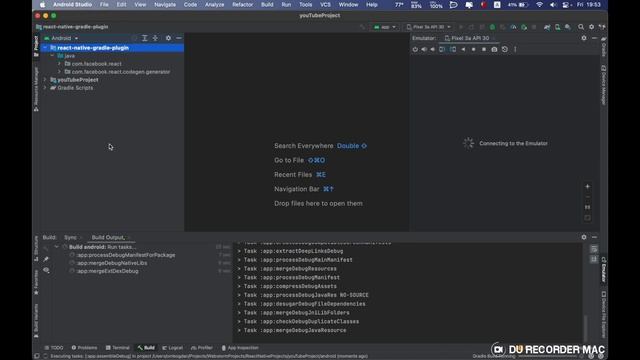640x360 pixels.
Task: Switch to the Sync tab in Build panel
Action: (70, 237)
